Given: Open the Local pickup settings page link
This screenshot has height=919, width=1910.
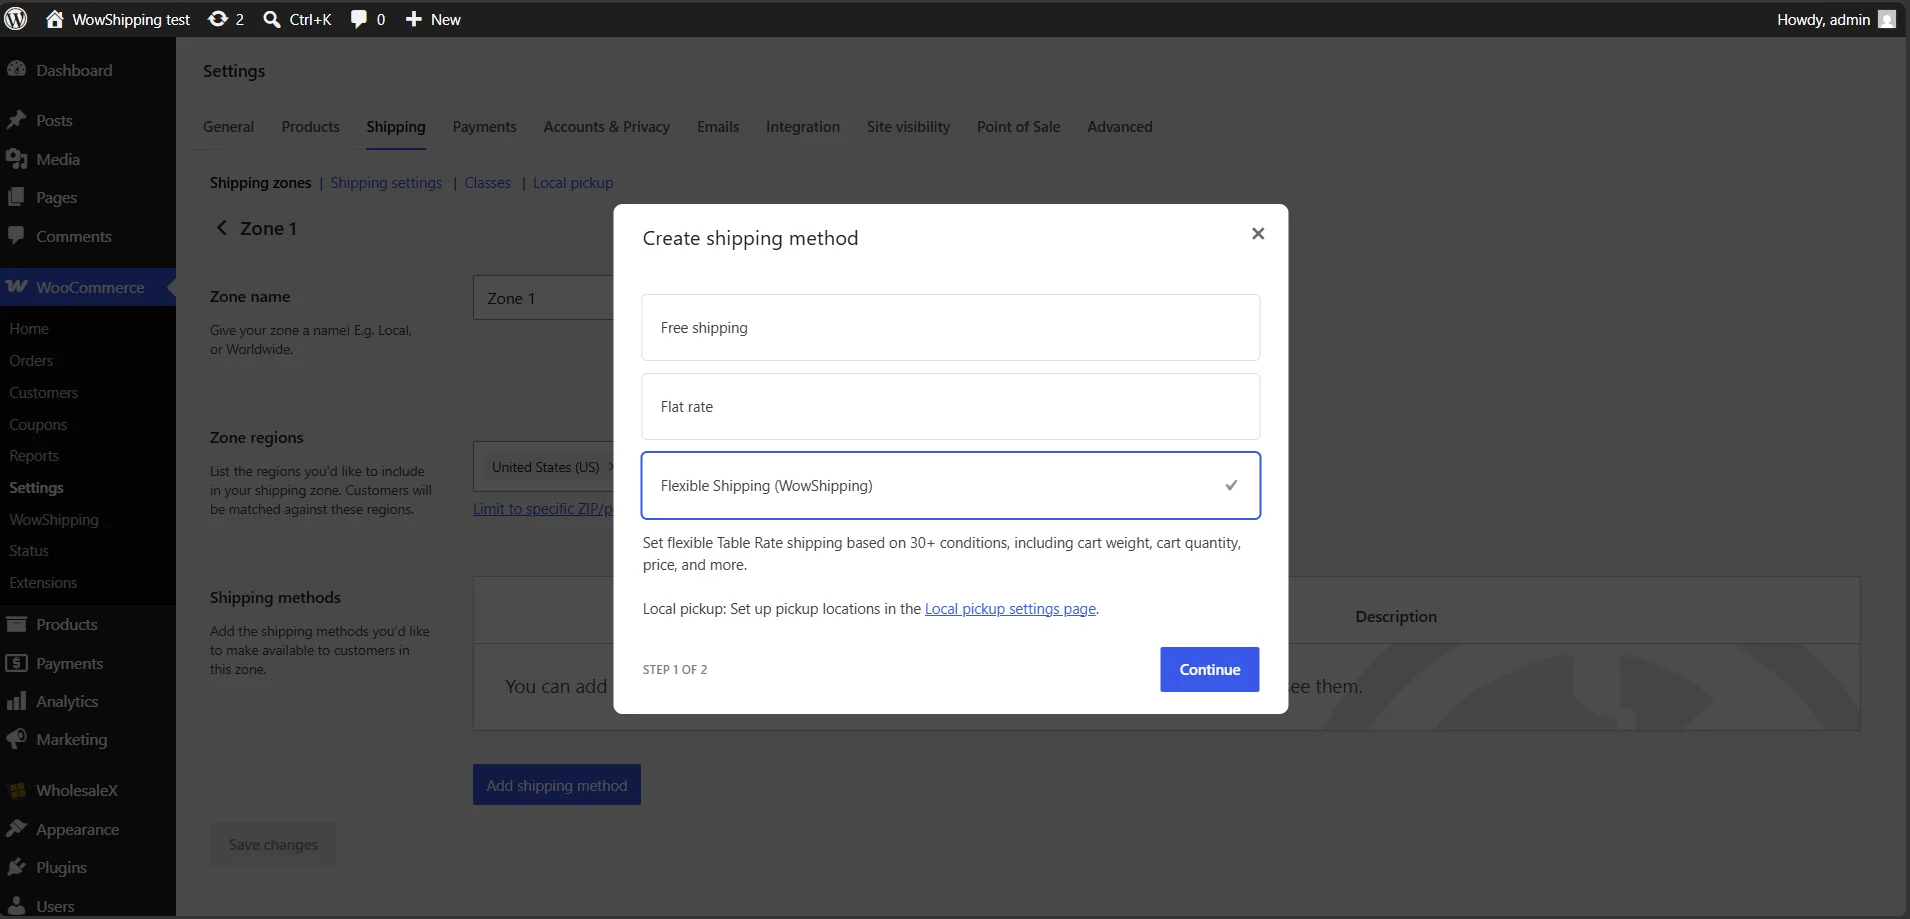Looking at the screenshot, I should click(1010, 609).
